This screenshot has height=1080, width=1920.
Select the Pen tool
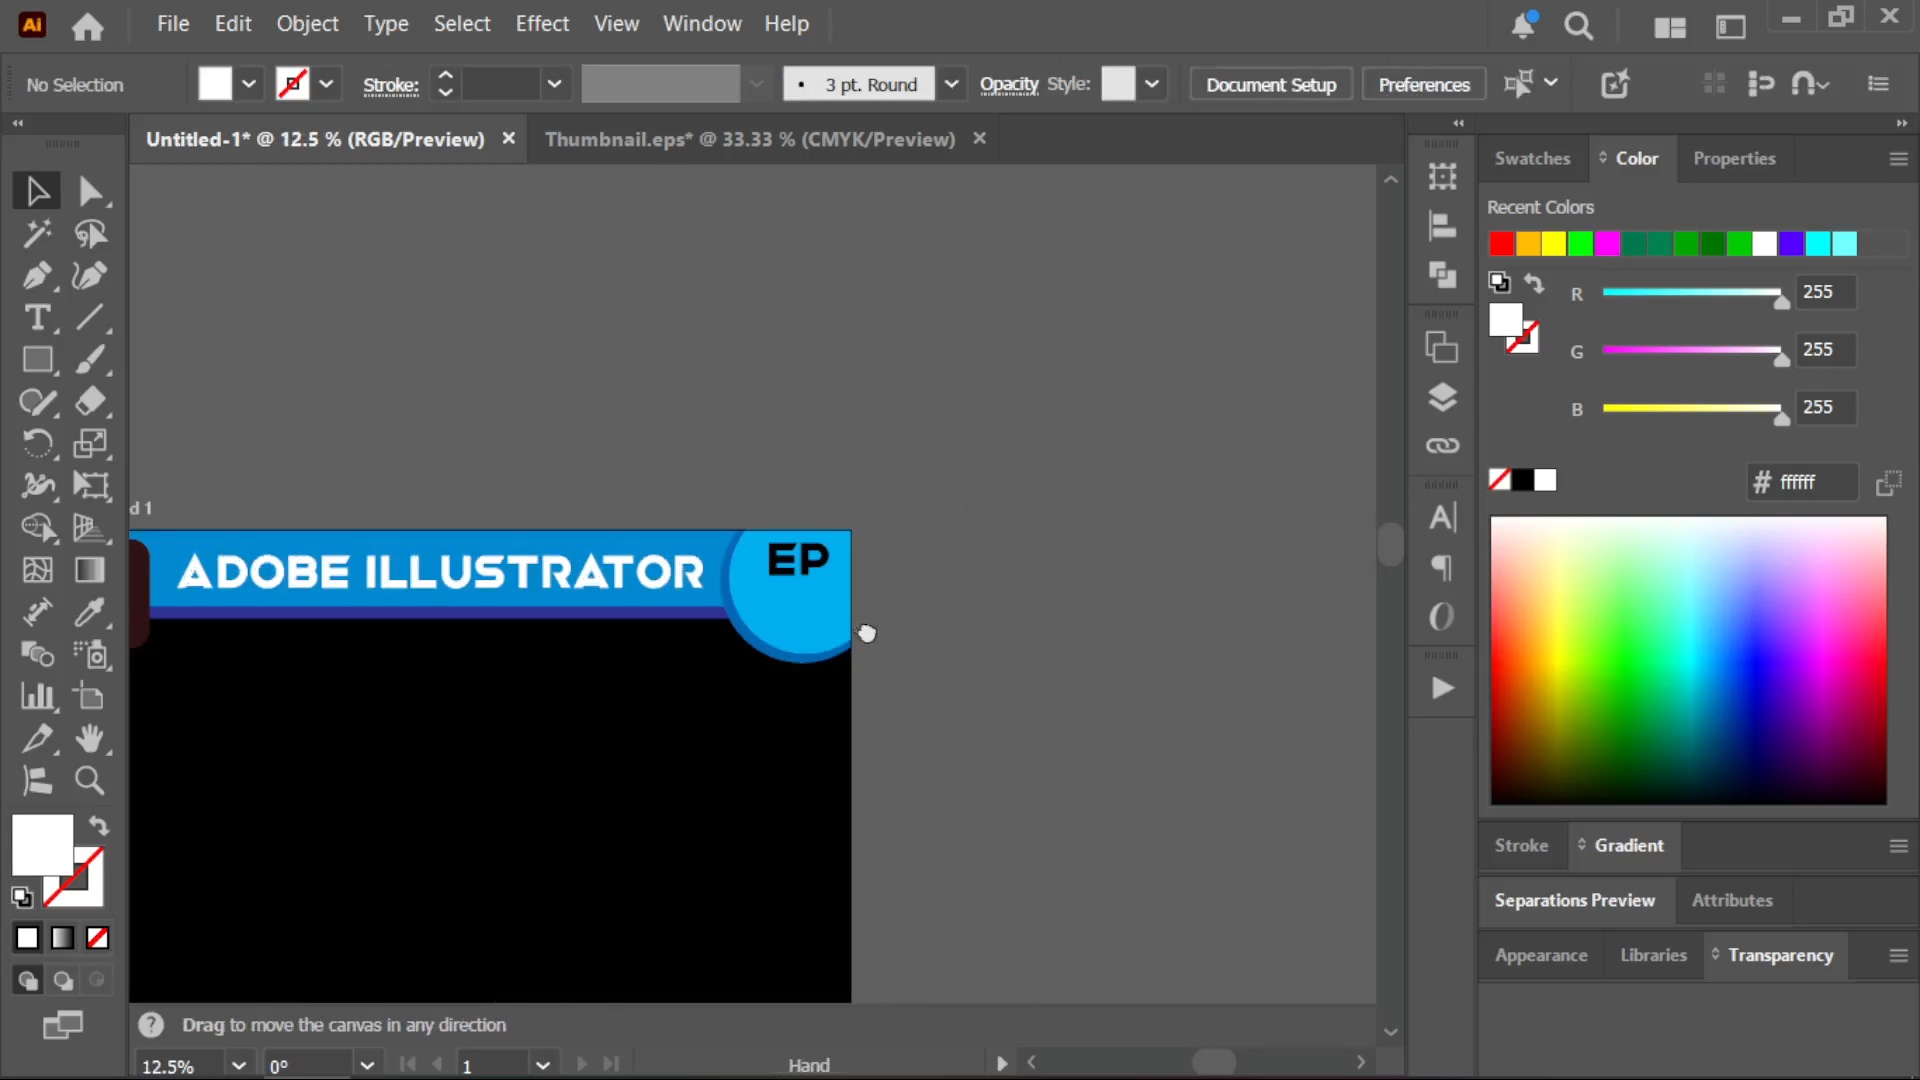pos(37,275)
